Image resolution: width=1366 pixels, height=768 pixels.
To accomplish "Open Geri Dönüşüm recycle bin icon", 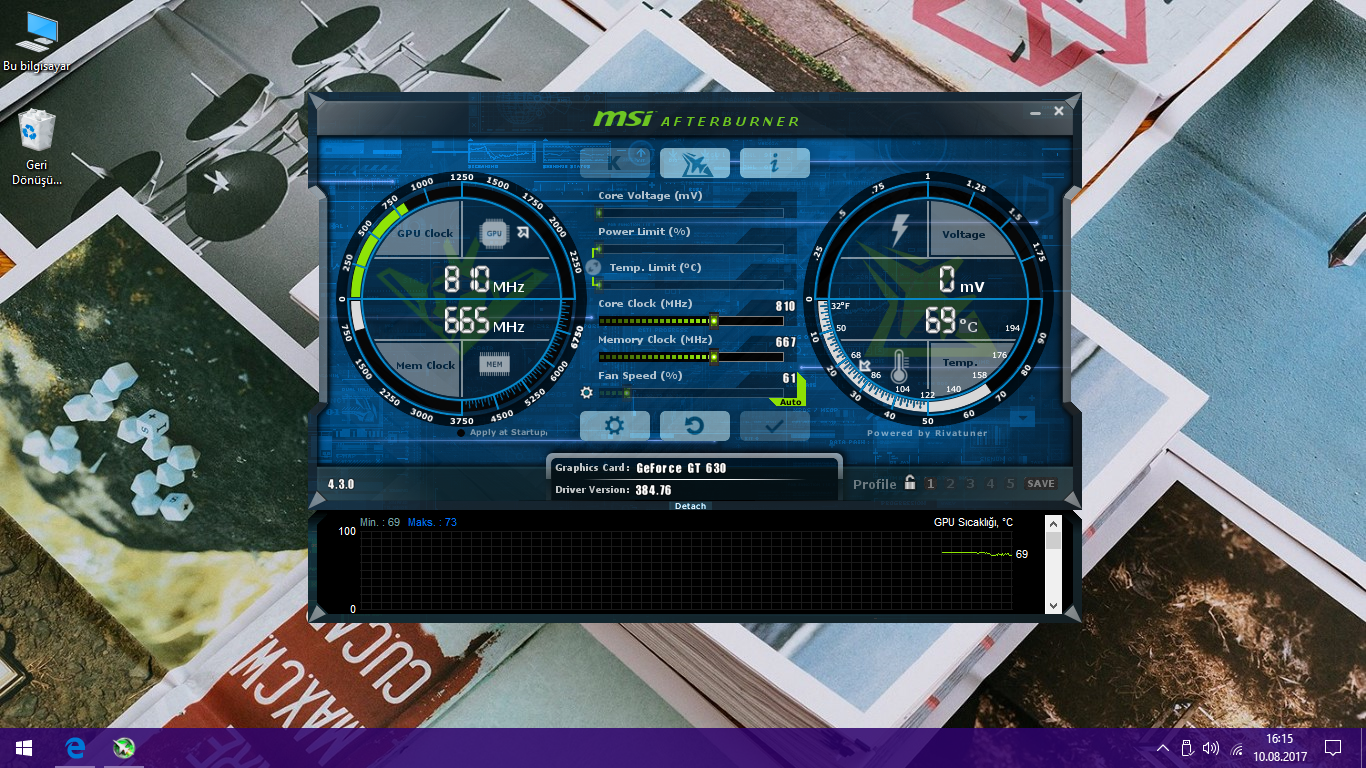I will (38, 148).
